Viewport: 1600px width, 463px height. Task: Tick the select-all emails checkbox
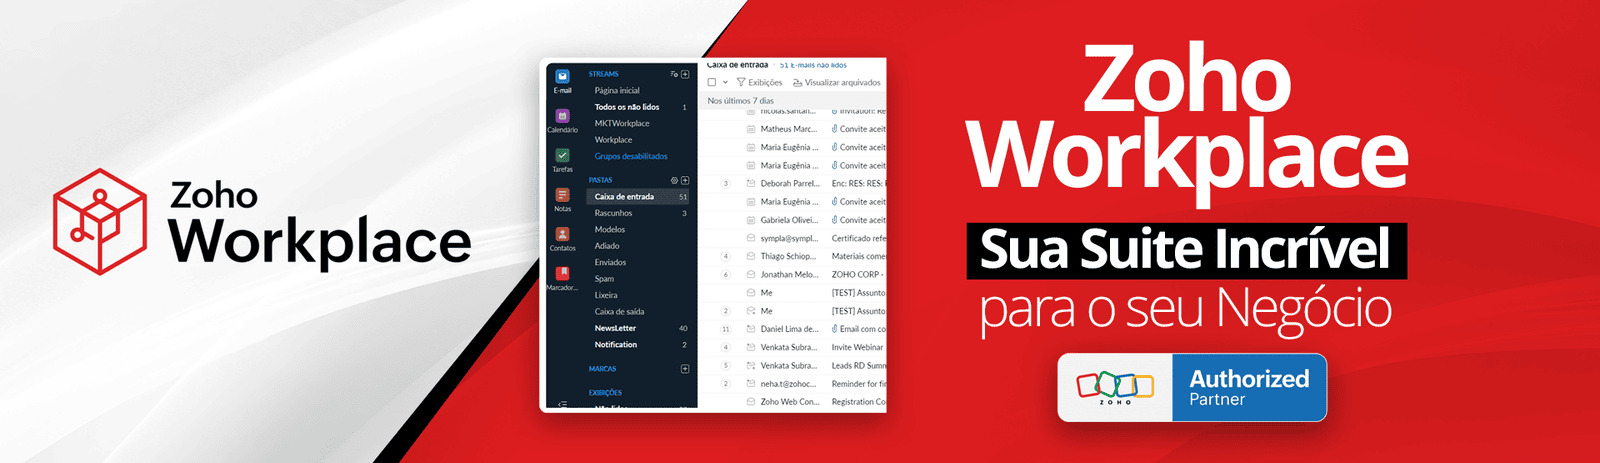tap(712, 82)
